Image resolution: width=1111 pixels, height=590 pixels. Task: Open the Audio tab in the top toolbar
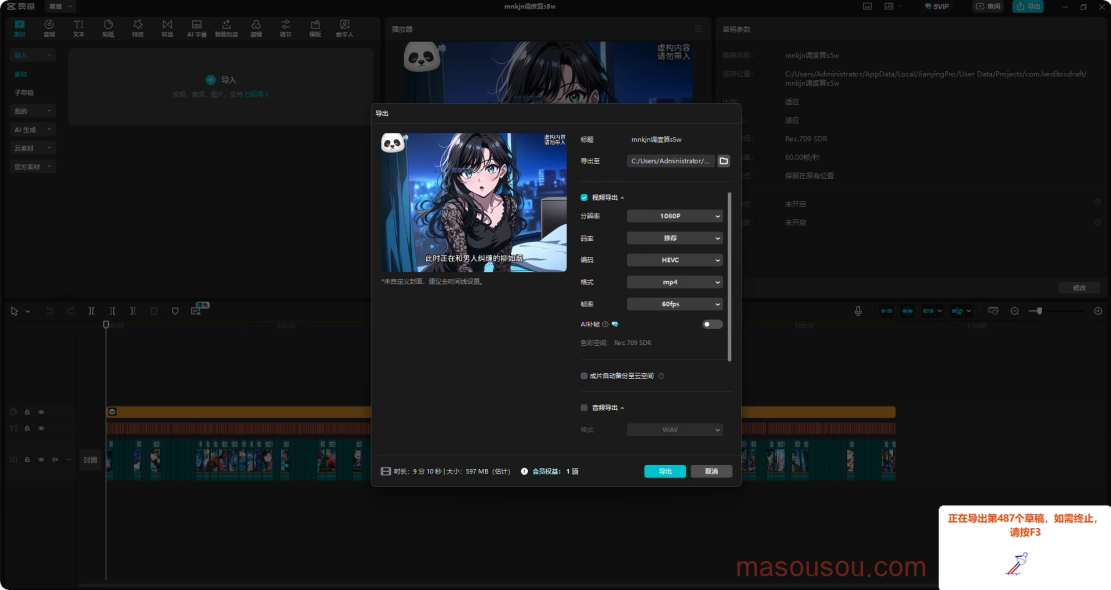pyautogui.click(x=49, y=28)
